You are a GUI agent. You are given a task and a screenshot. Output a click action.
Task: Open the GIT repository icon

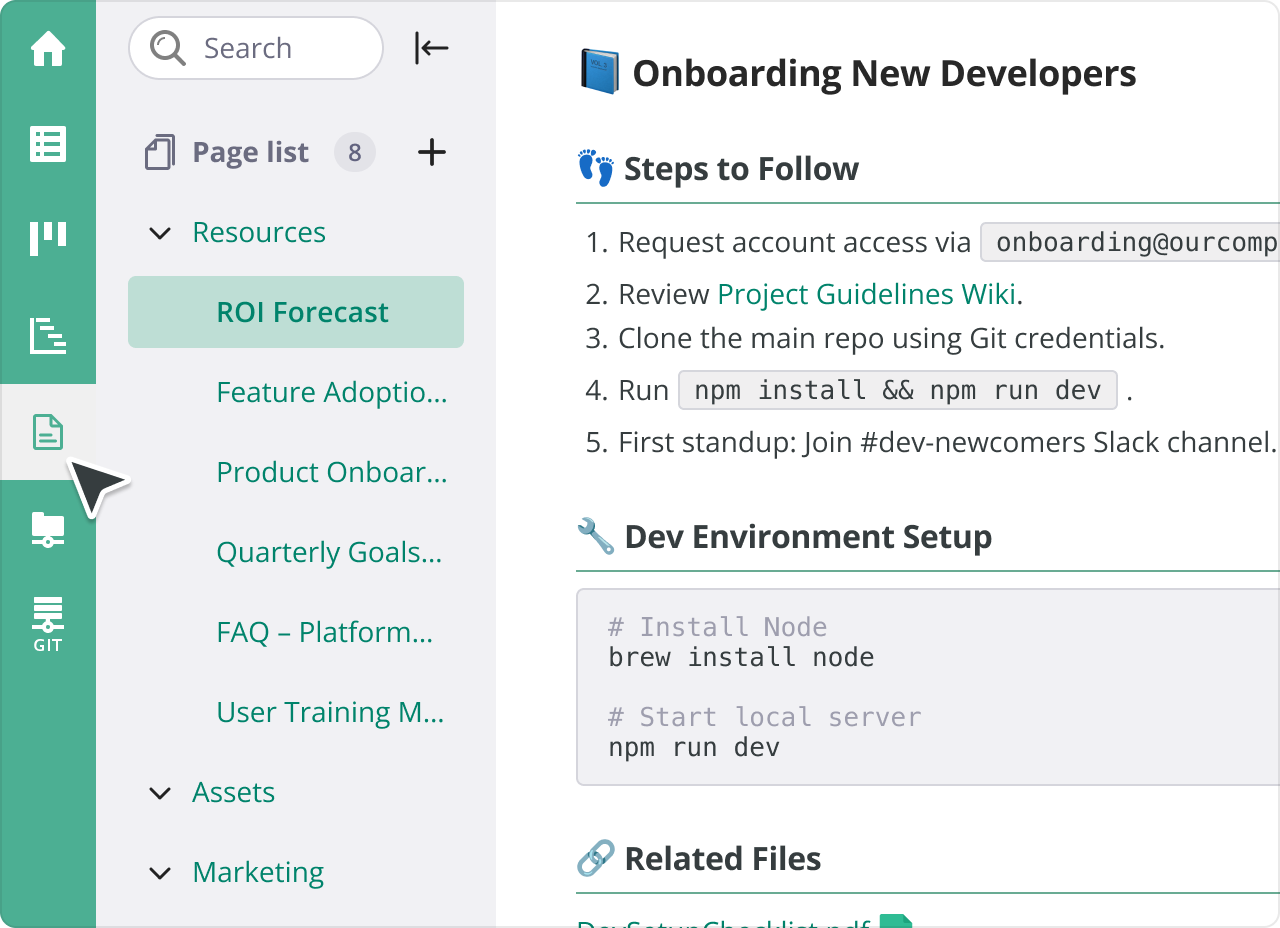pyautogui.click(x=48, y=624)
